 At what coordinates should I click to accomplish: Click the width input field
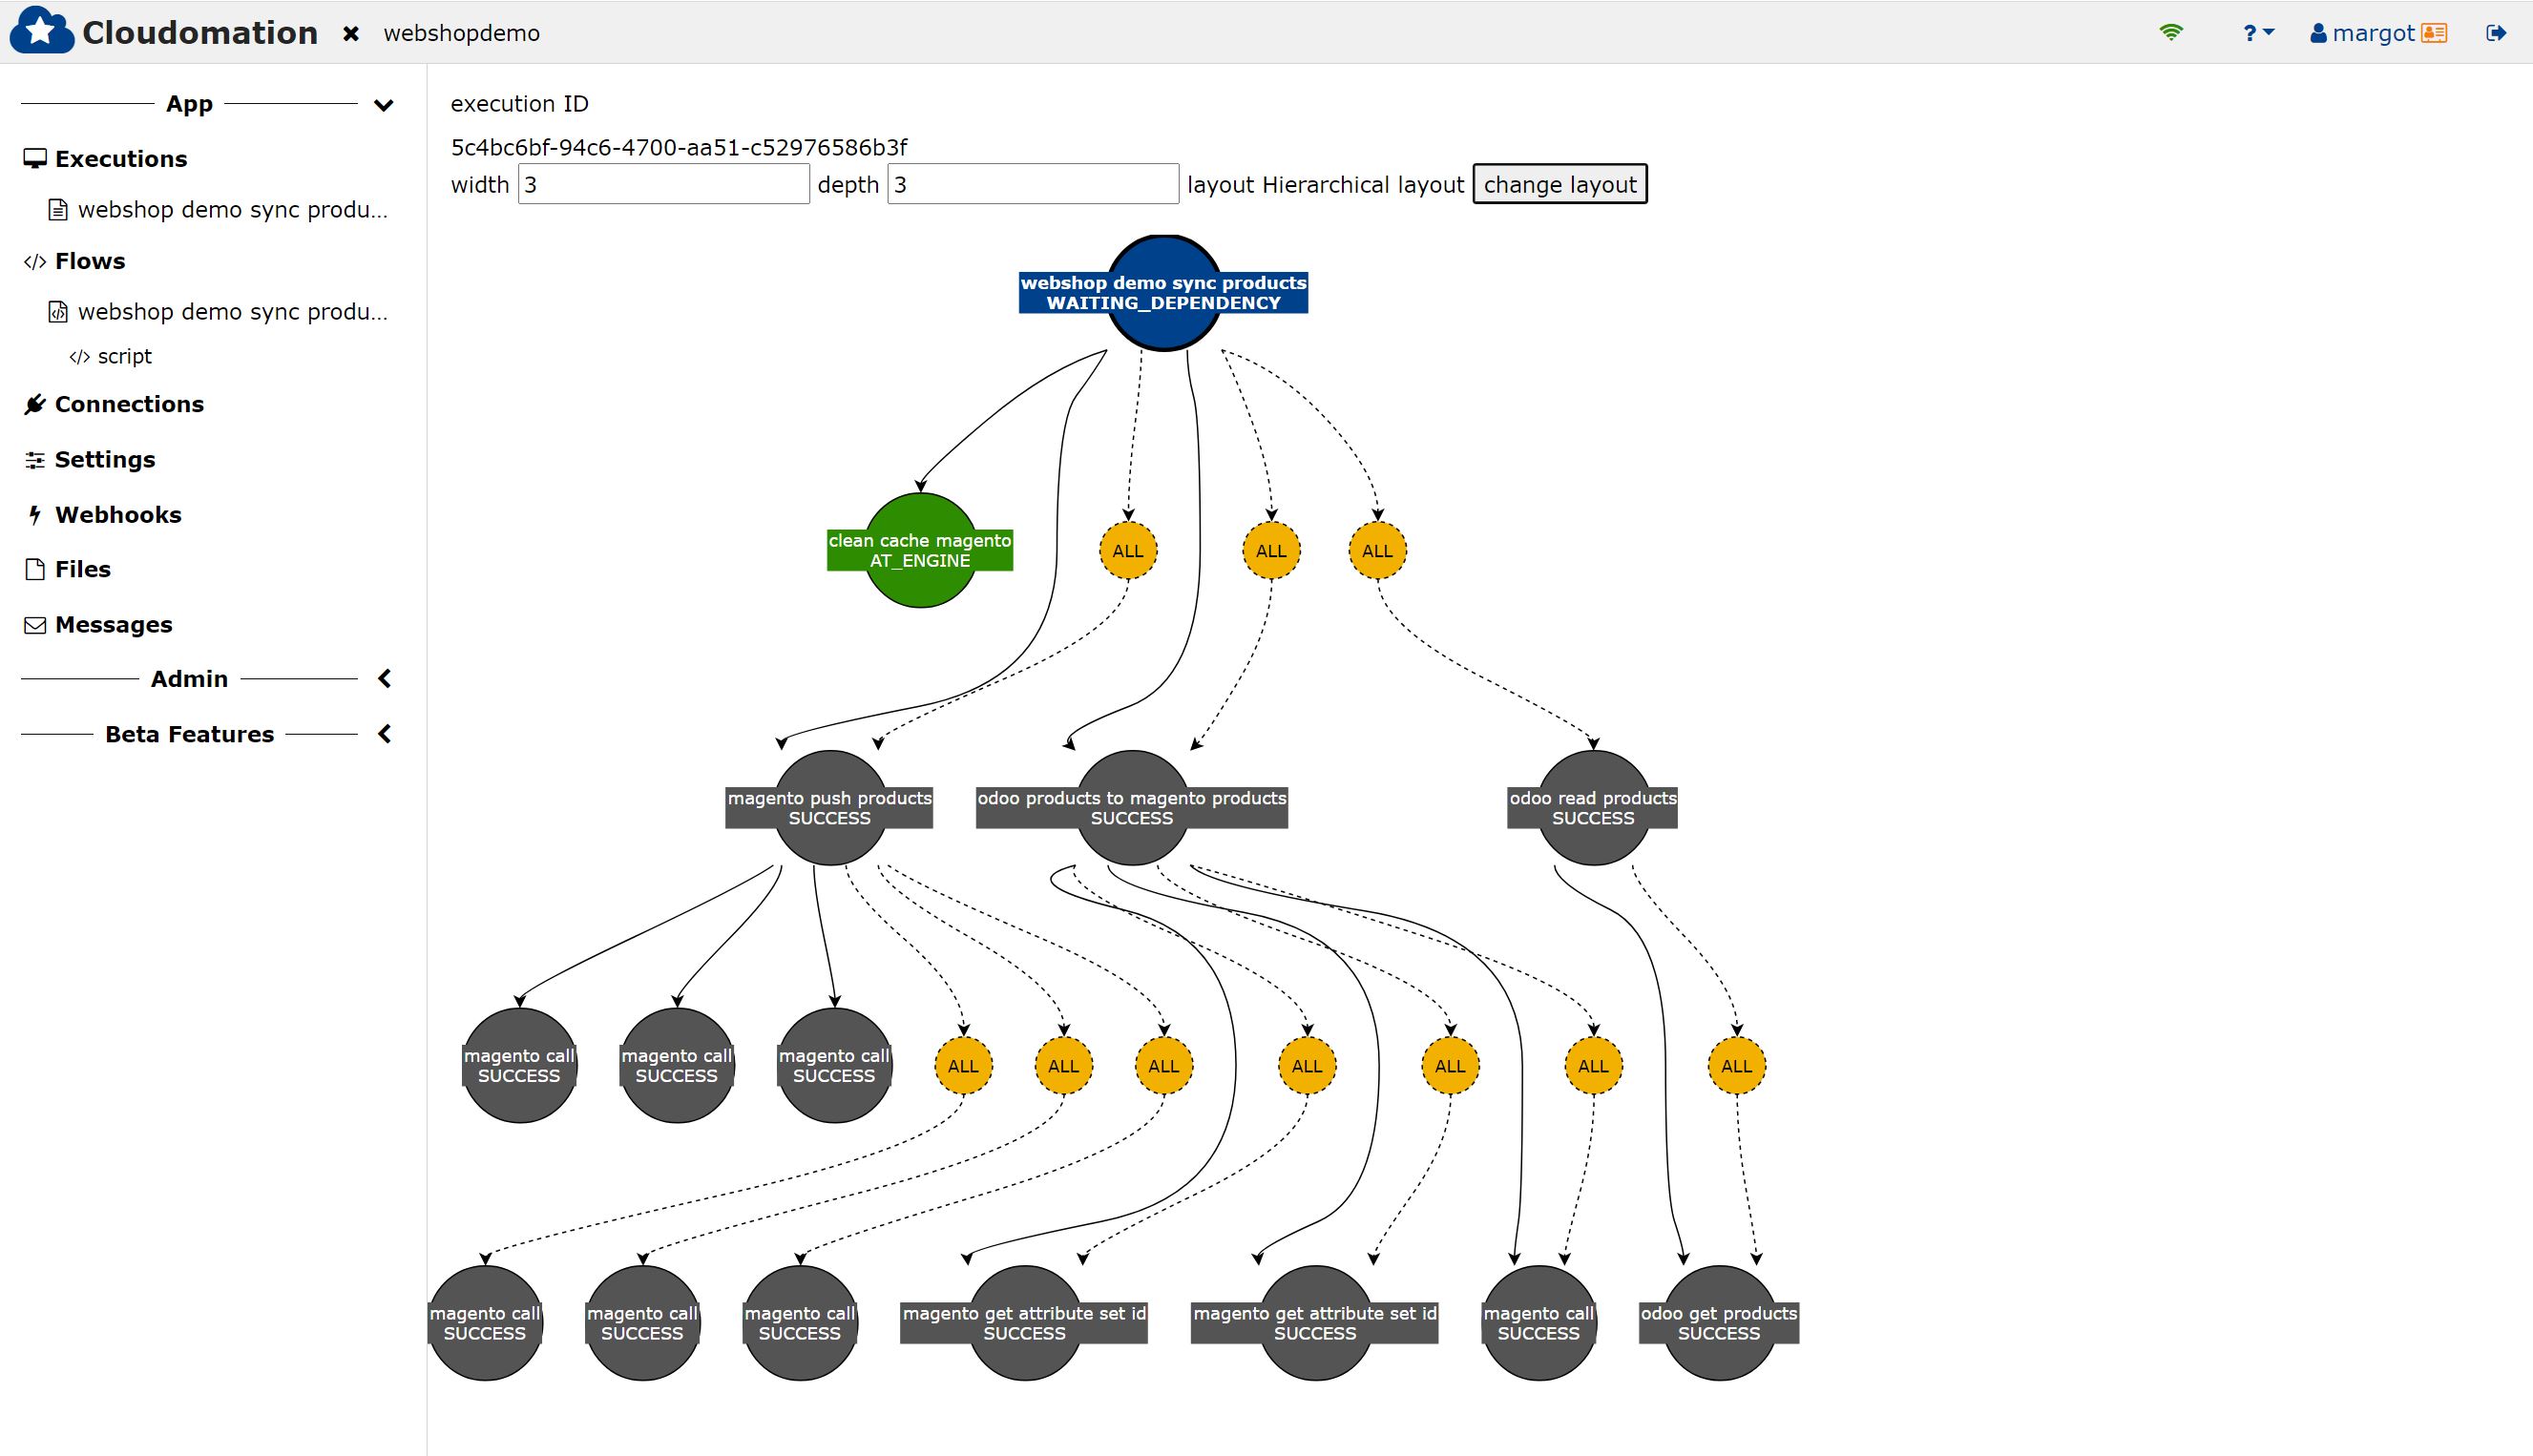point(663,184)
